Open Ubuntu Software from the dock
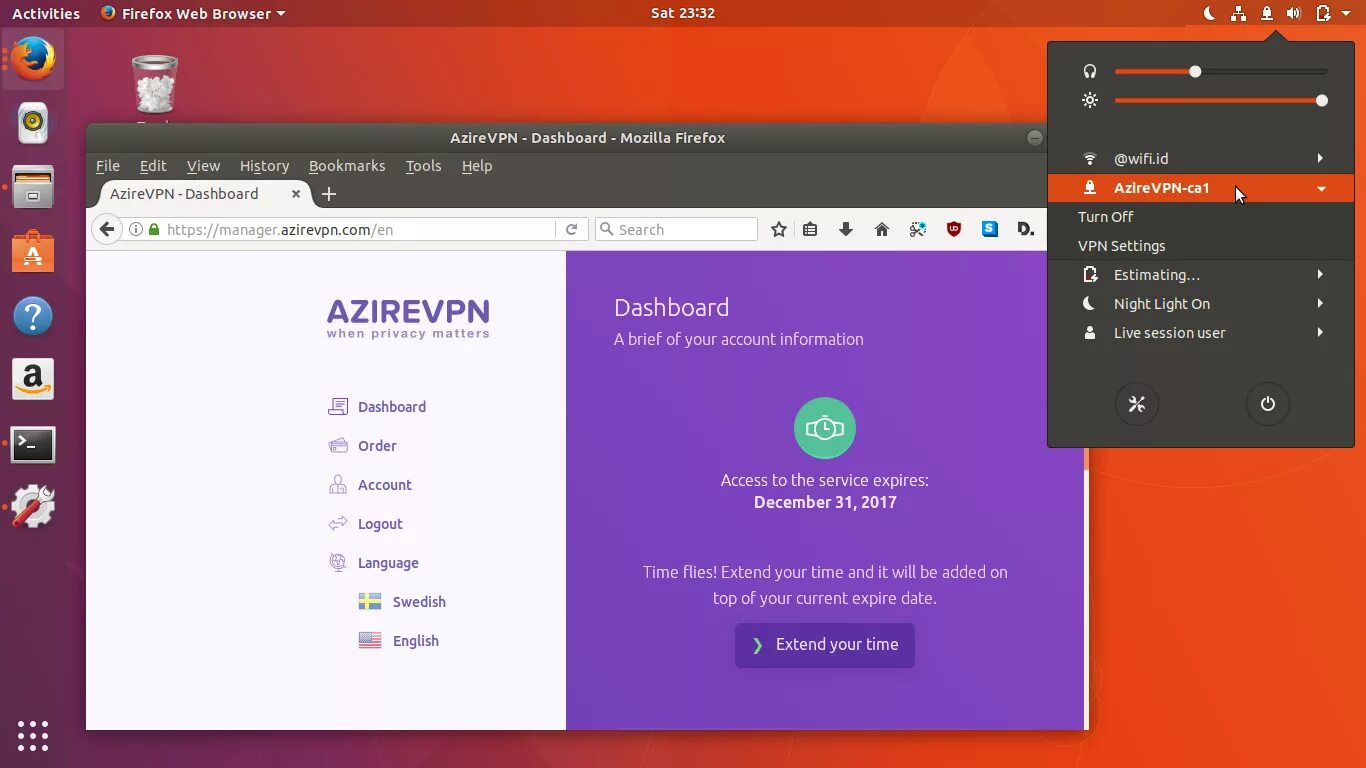 (x=33, y=251)
